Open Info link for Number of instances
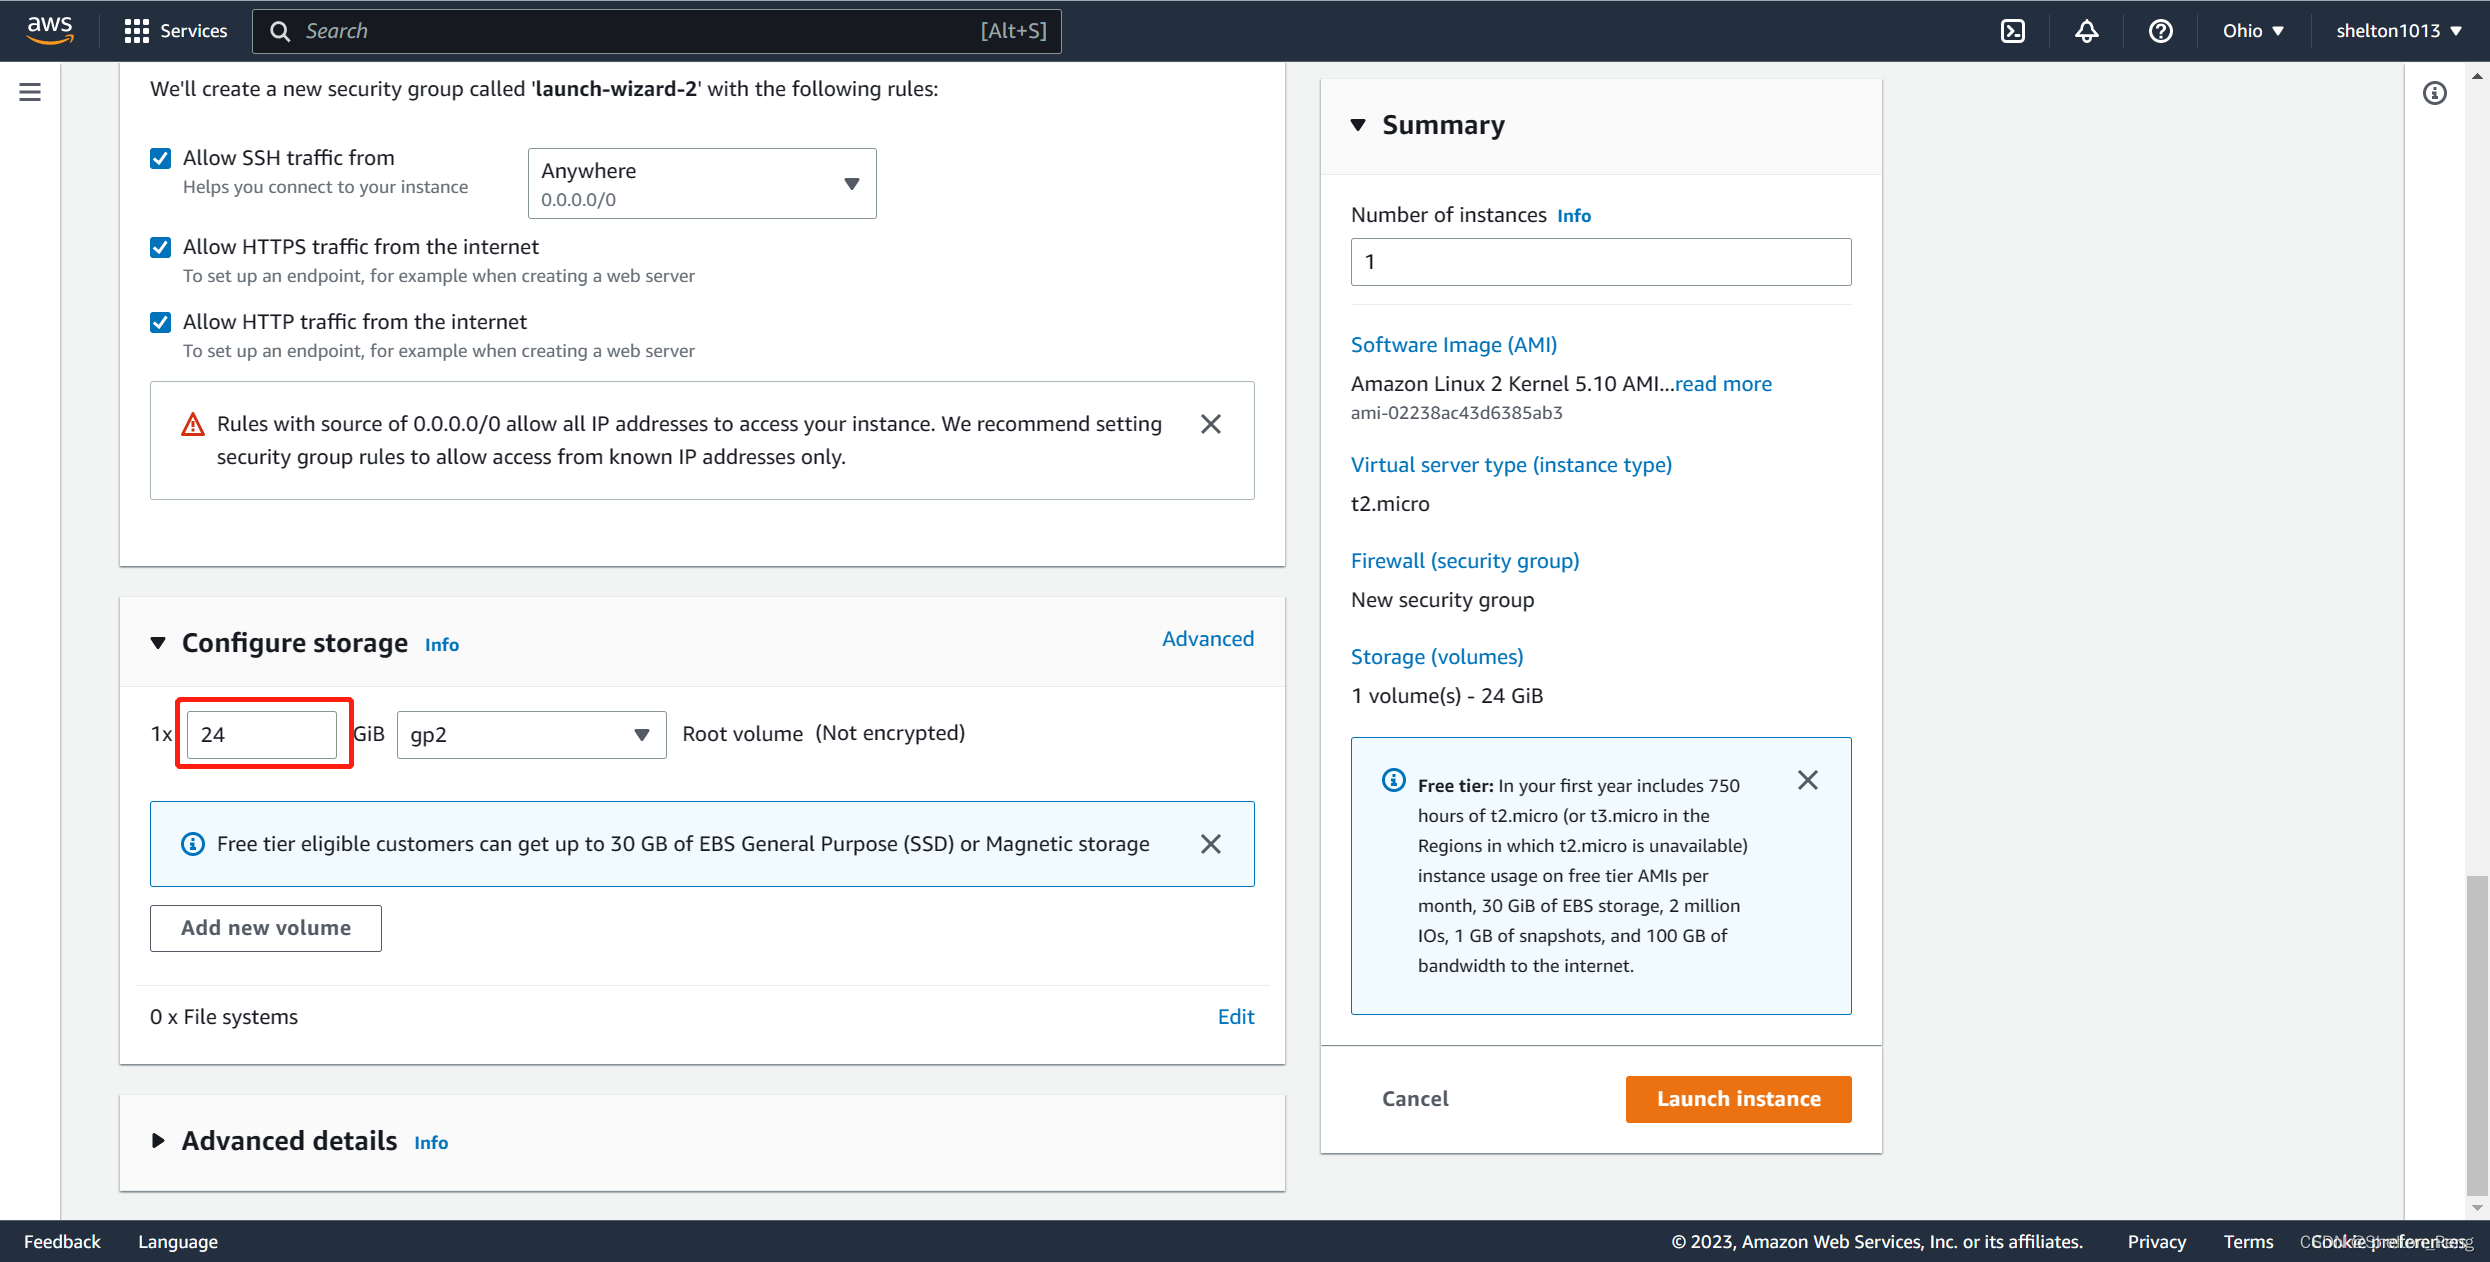This screenshot has width=2490, height=1262. [x=1574, y=216]
